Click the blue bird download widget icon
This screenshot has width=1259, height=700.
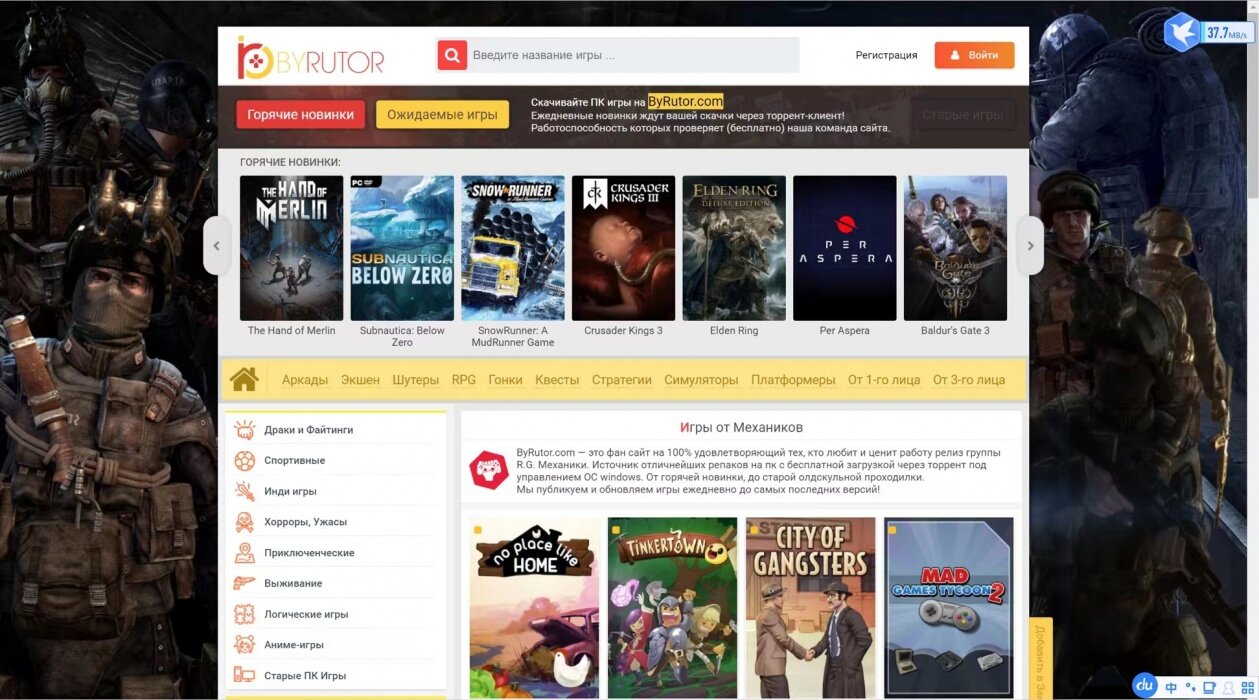pyautogui.click(x=1182, y=32)
